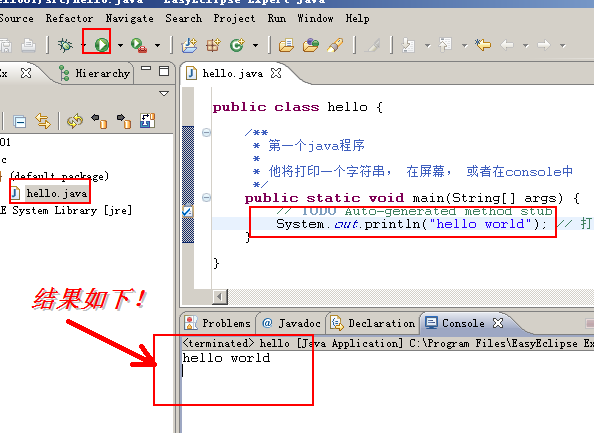Screen dimensions: 594x433
Task: Switch to the Problems tab
Action: click(x=217, y=323)
